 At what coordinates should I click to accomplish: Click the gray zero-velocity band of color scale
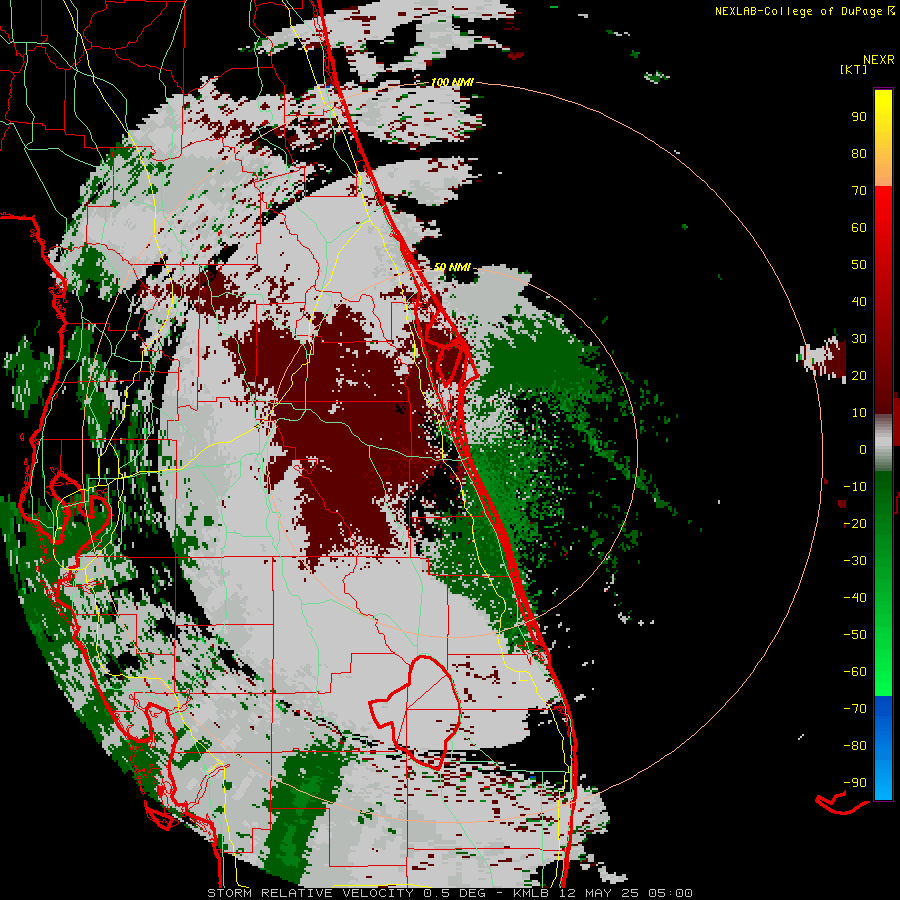pos(883,443)
